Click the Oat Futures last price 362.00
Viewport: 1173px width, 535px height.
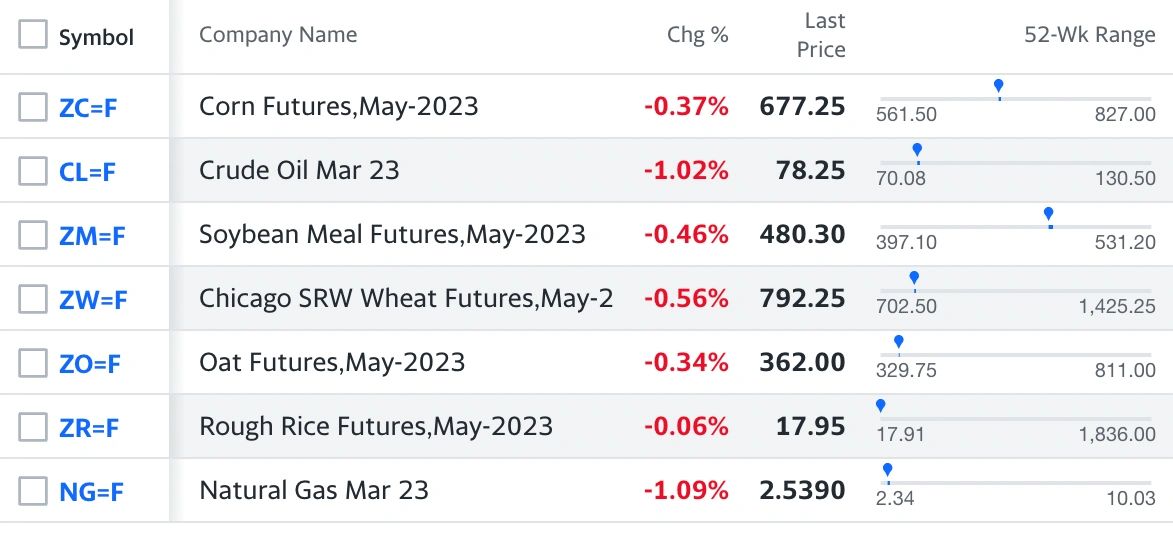click(x=803, y=362)
